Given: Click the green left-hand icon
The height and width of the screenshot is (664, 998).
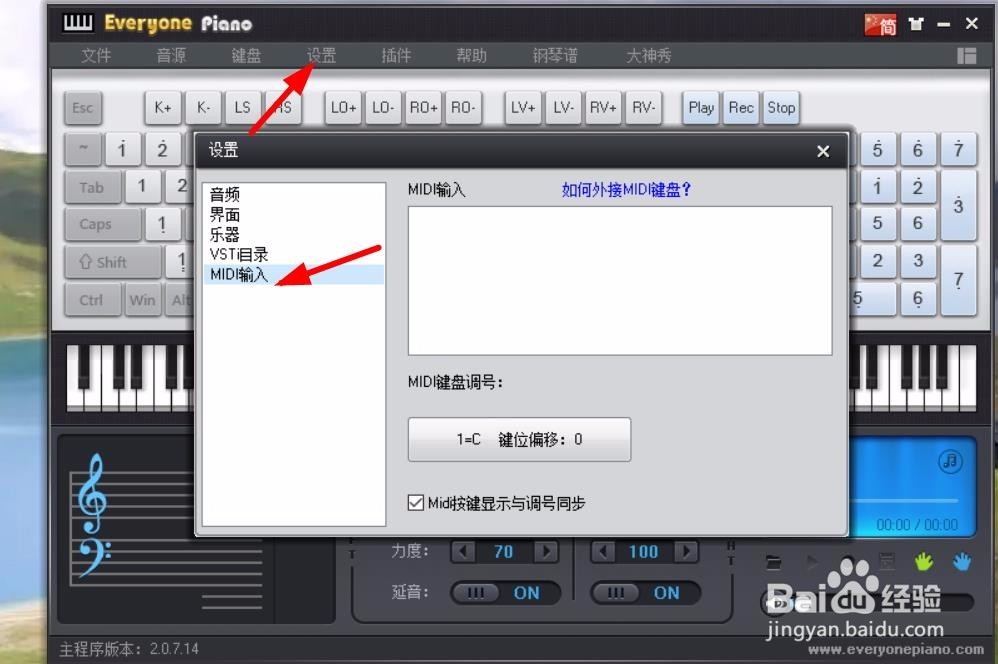Looking at the screenshot, I should pos(924,562).
